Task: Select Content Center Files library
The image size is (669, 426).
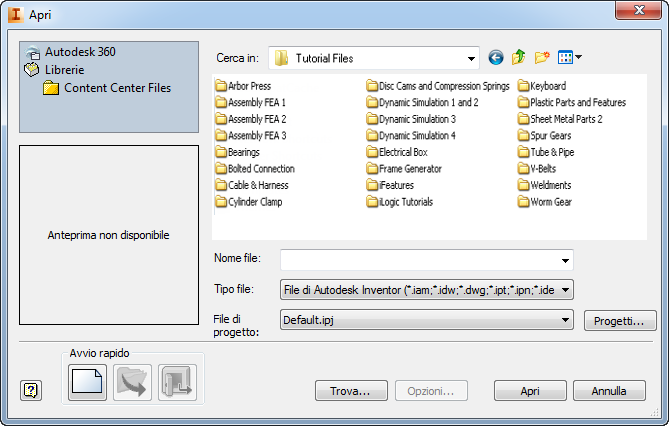Action: (107, 88)
